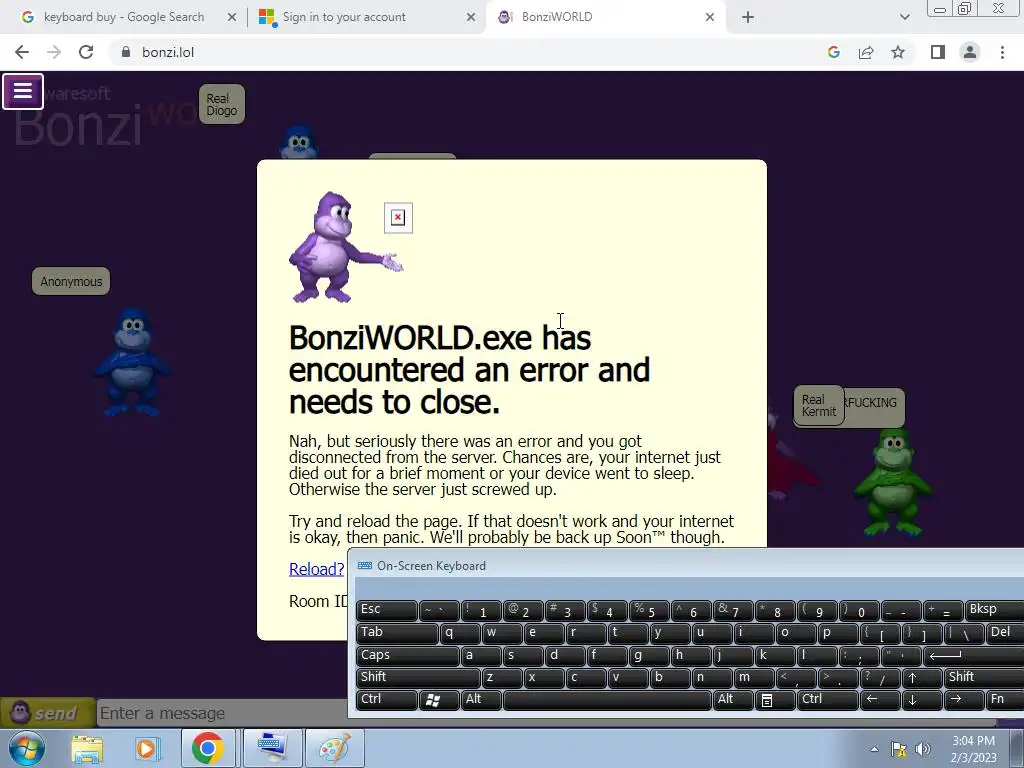Tap Bksp on the On-Screen Keyboard
The height and width of the screenshot is (768, 1024).
(x=995, y=609)
